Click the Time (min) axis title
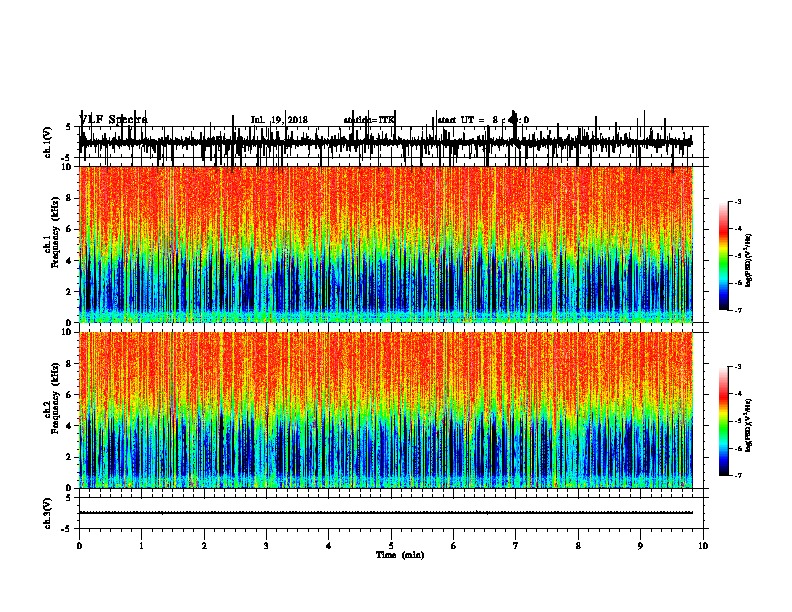The height and width of the screenshot is (612, 792). 400,555
